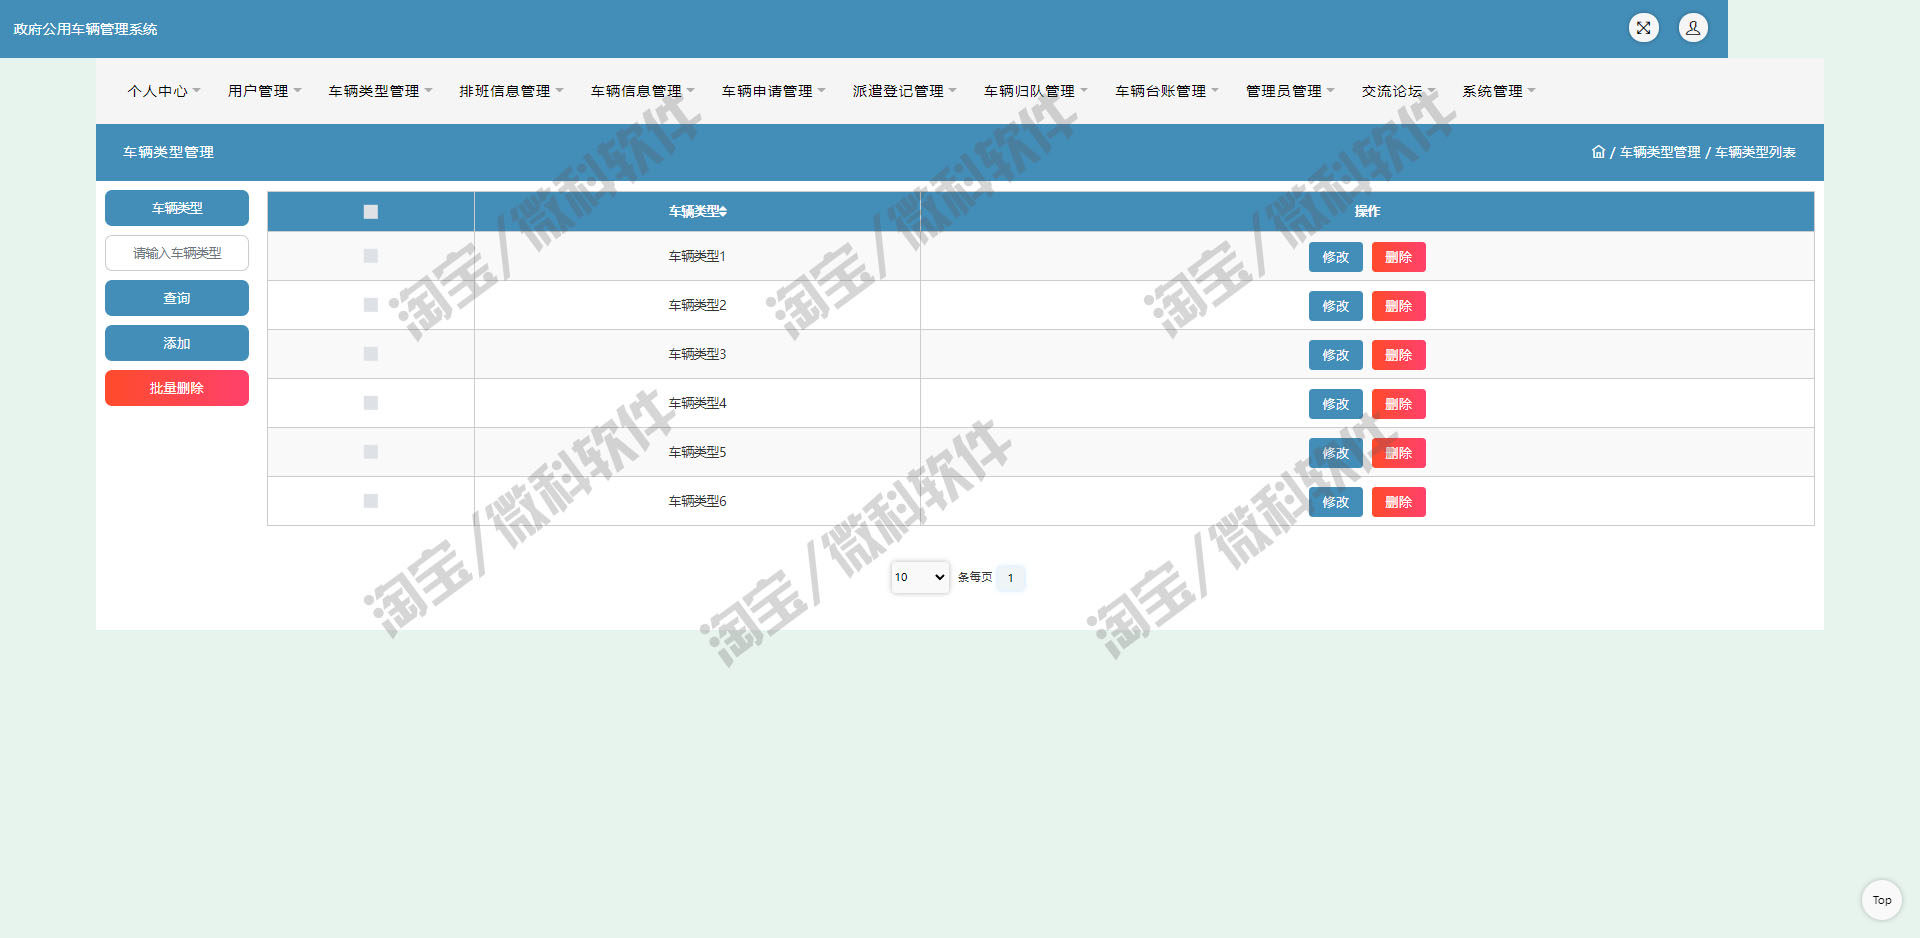The width and height of the screenshot is (1920, 938).
Task: Open the 个人中心 menu
Action: click(x=164, y=91)
